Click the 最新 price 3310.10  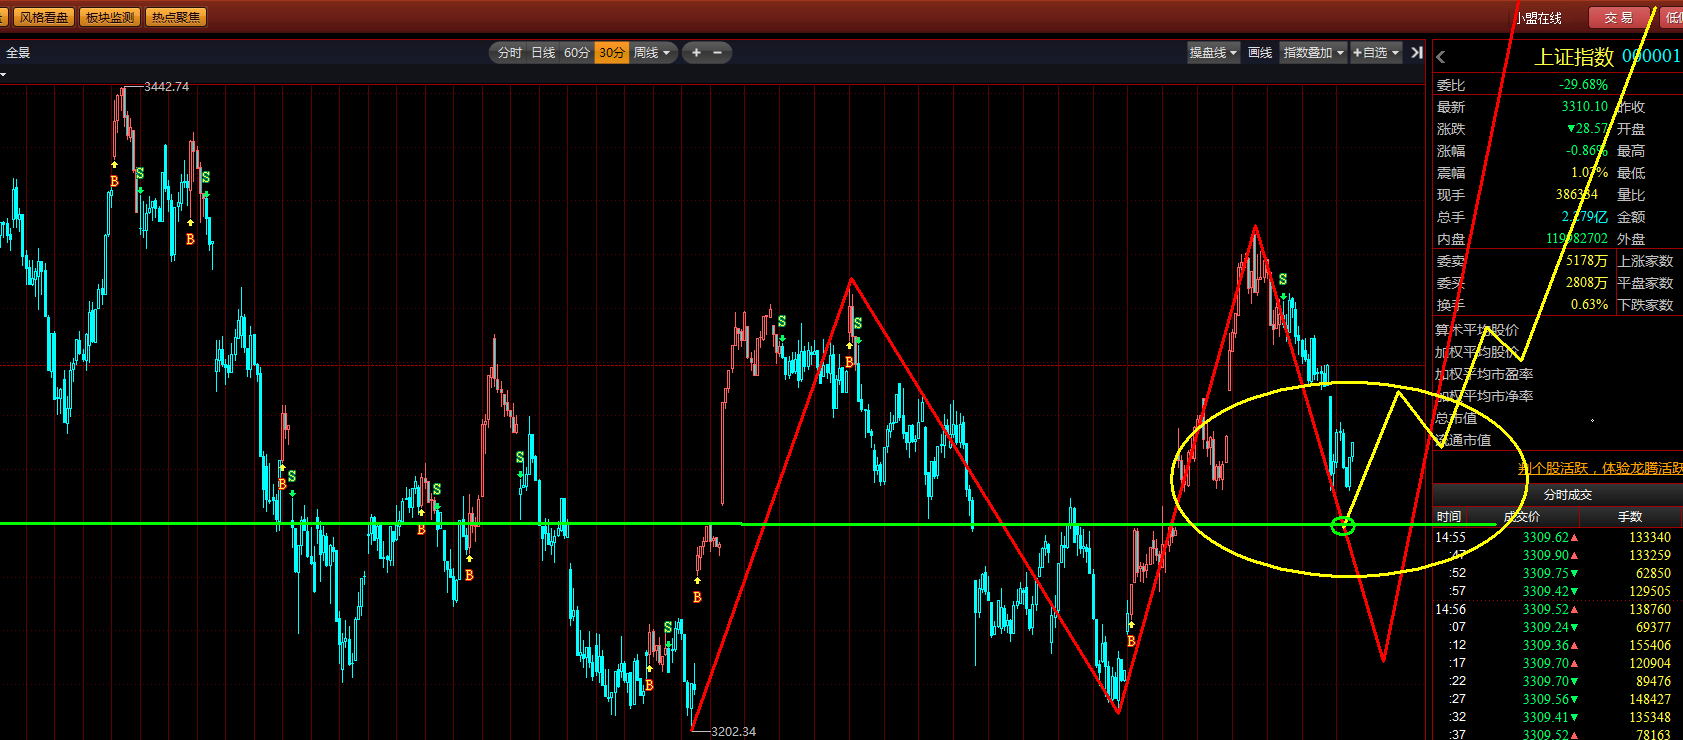(x=1584, y=107)
